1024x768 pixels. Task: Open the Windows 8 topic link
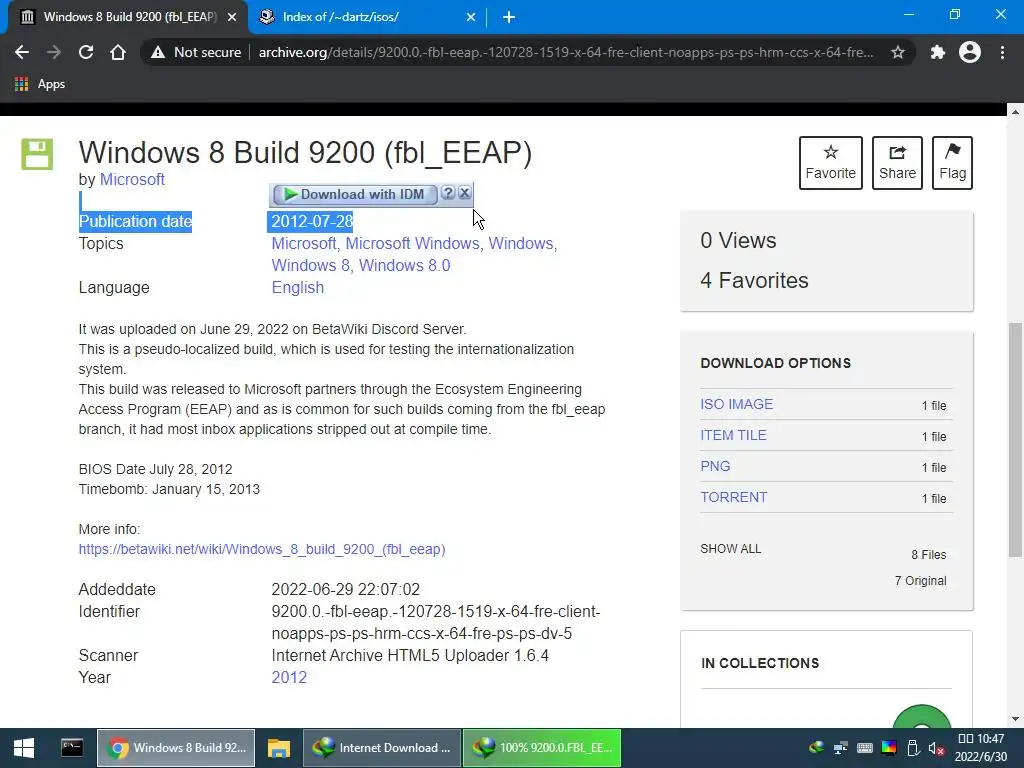pyautogui.click(x=310, y=266)
